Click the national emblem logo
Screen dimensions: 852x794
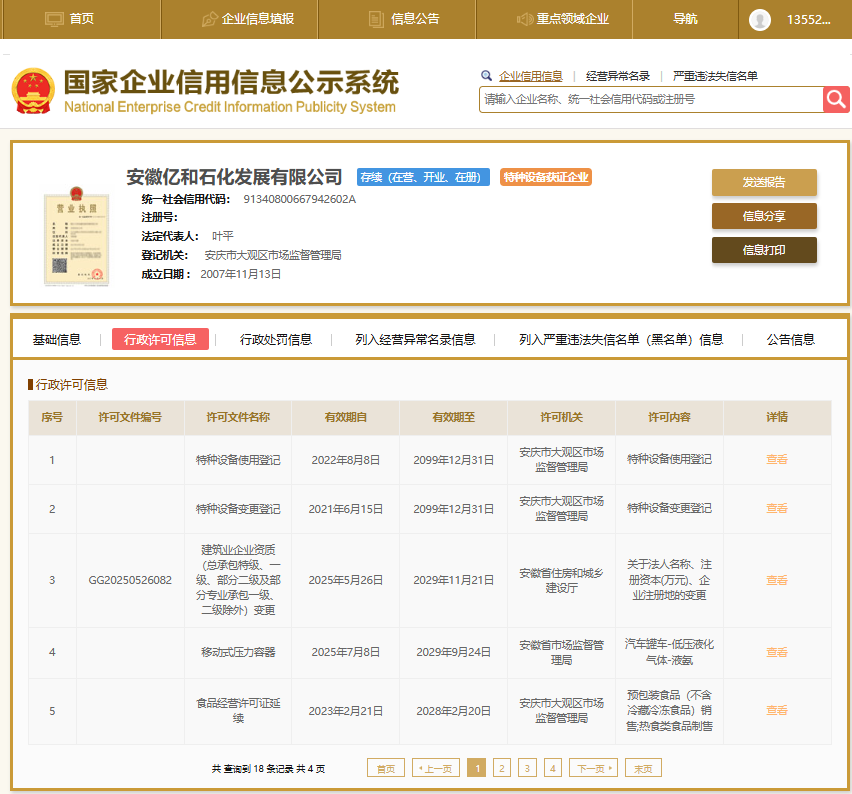(x=33, y=91)
